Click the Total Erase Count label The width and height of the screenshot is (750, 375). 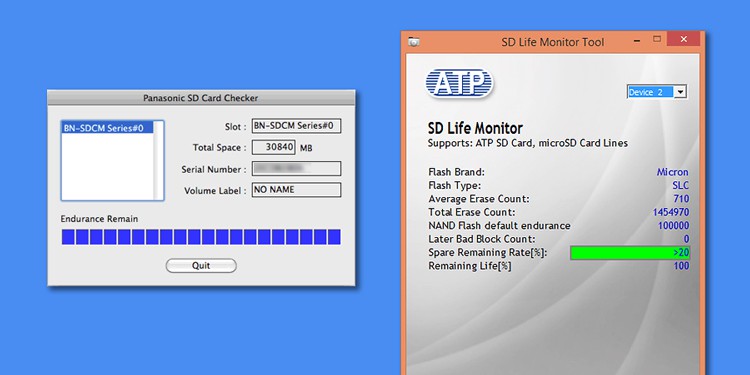point(472,212)
